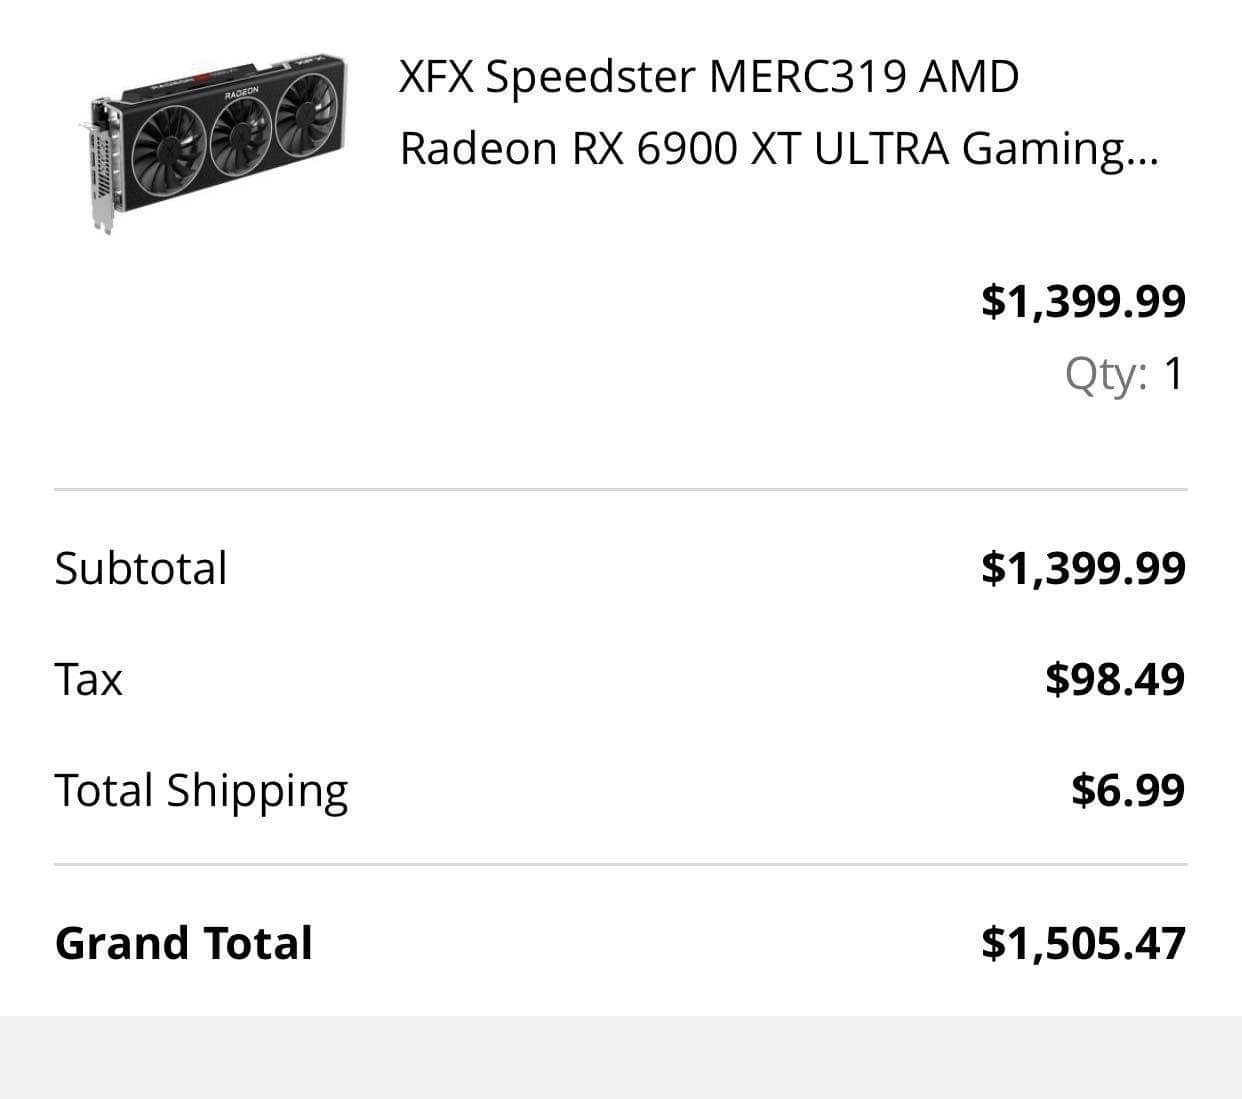Viewport: 1242px width, 1099px height.
Task: Click the Tax label
Action: [x=88, y=680]
